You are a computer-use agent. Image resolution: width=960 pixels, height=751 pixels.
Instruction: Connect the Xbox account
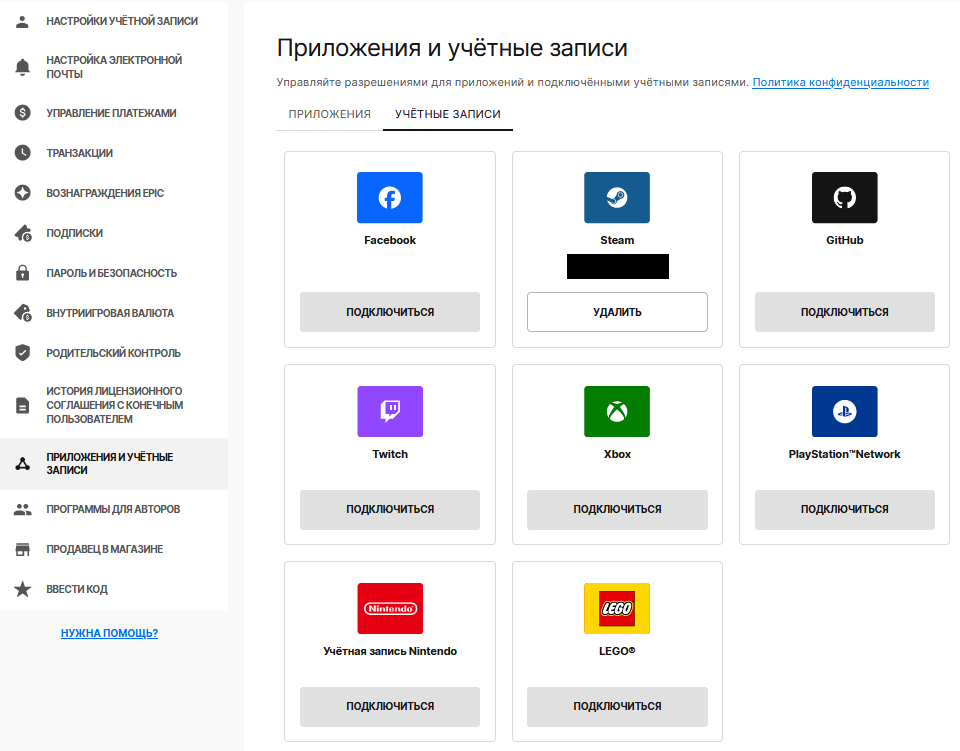pos(617,509)
